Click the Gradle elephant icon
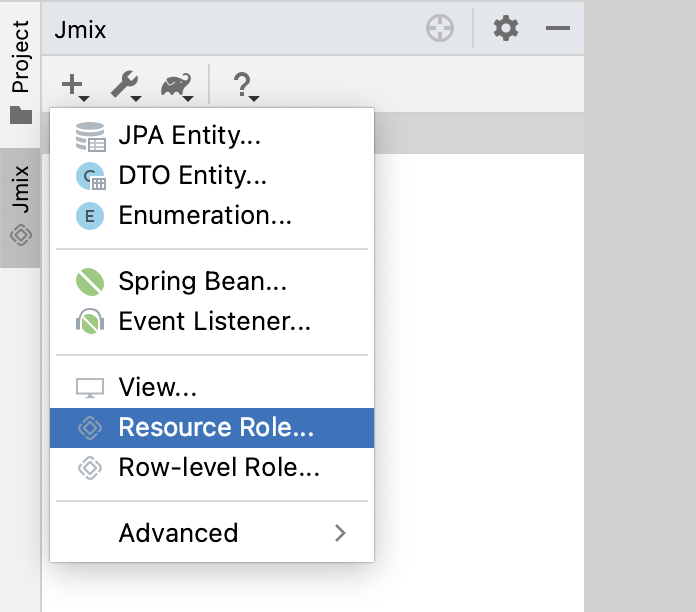 click(x=176, y=86)
